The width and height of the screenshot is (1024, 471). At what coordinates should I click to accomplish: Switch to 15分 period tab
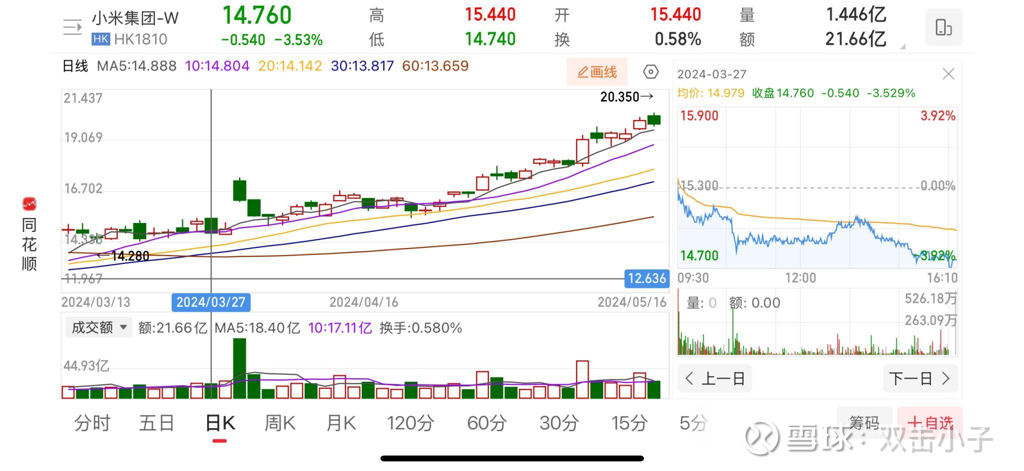630,423
